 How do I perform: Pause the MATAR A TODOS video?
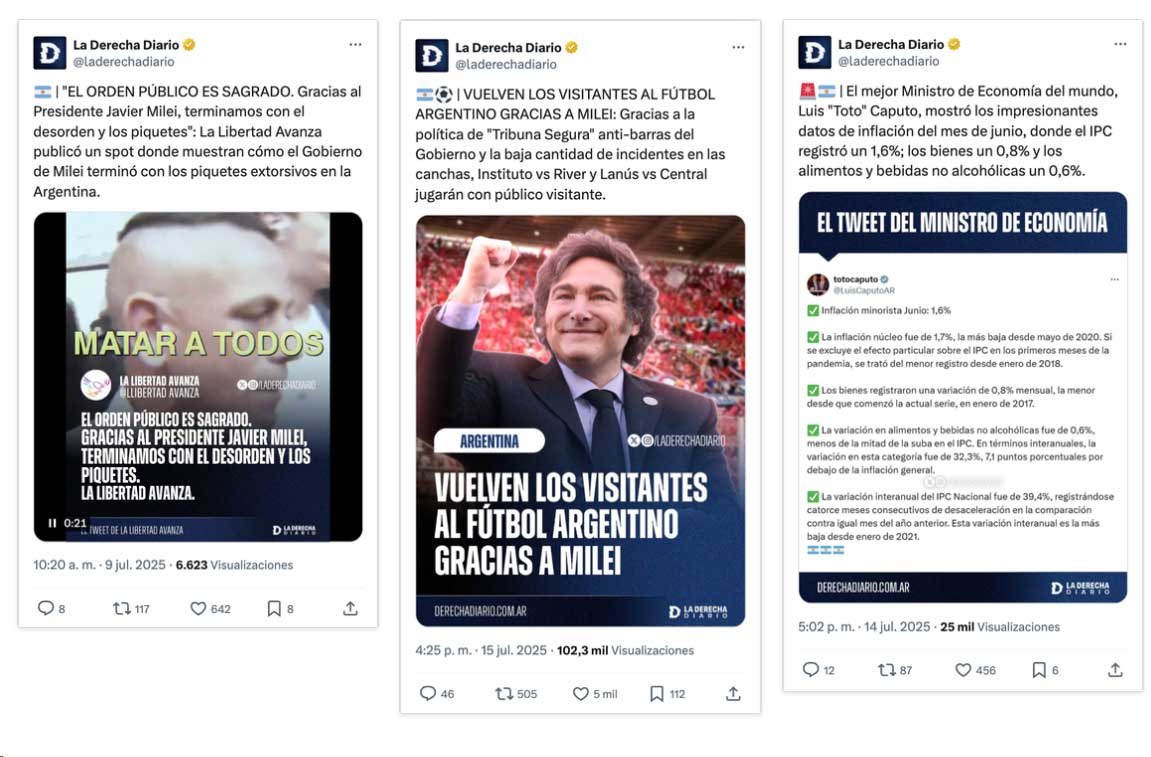coord(52,524)
